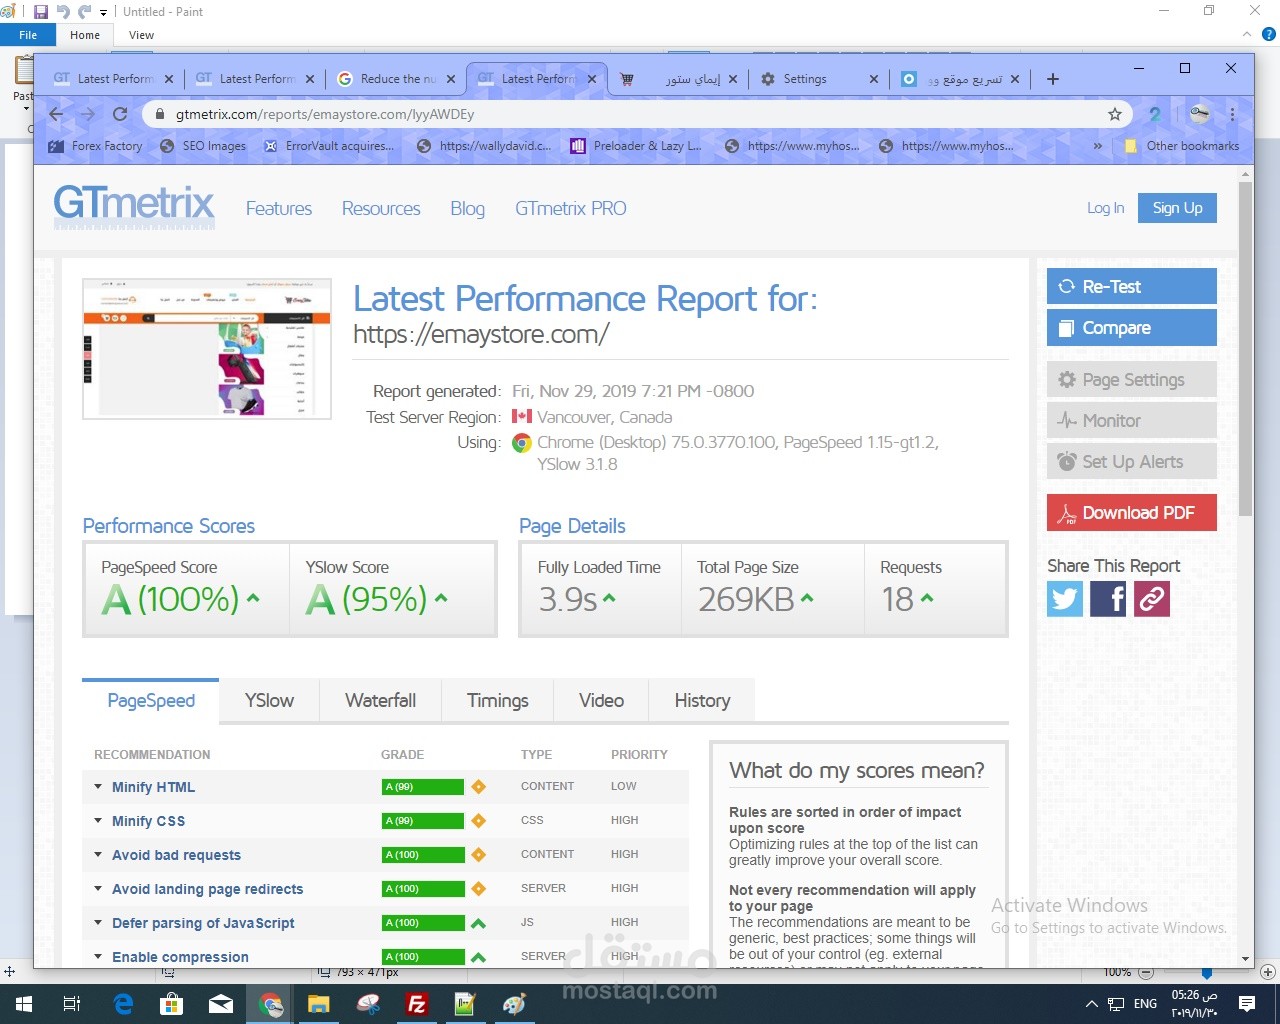Click Paint save icon in title bar

pyautogui.click(x=41, y=12)
